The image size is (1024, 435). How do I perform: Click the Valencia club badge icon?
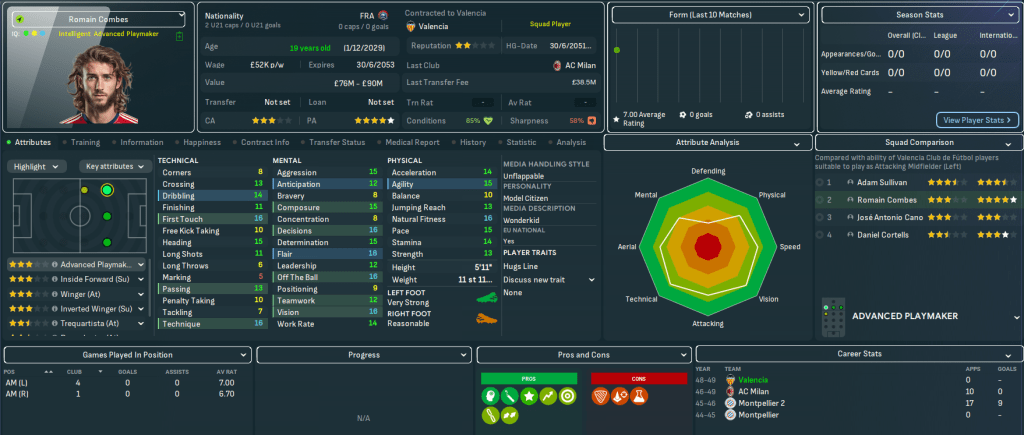pyautogui.click(x=411, y=27)
